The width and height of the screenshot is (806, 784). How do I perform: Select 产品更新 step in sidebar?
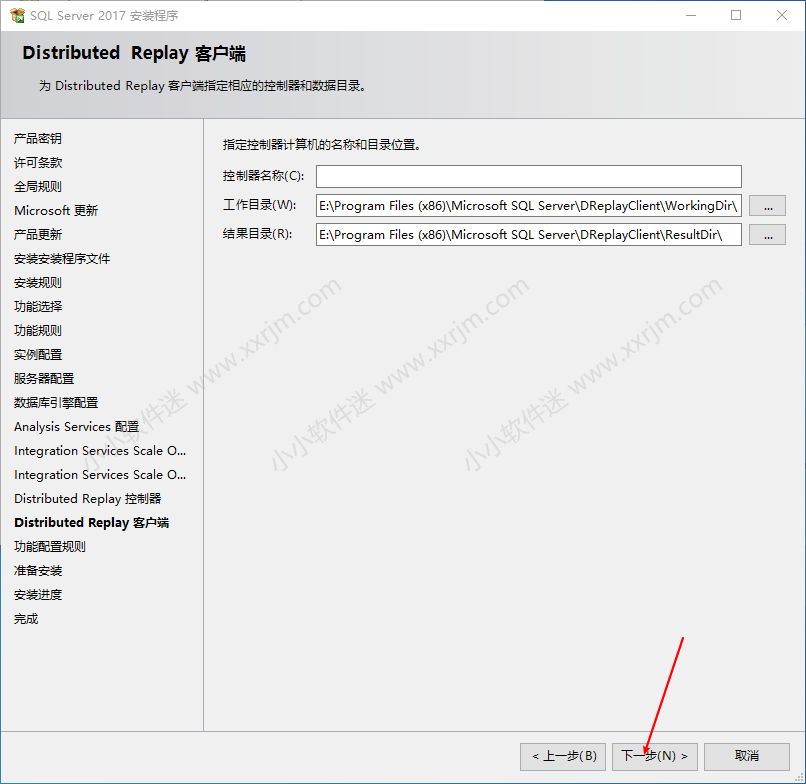38,234
